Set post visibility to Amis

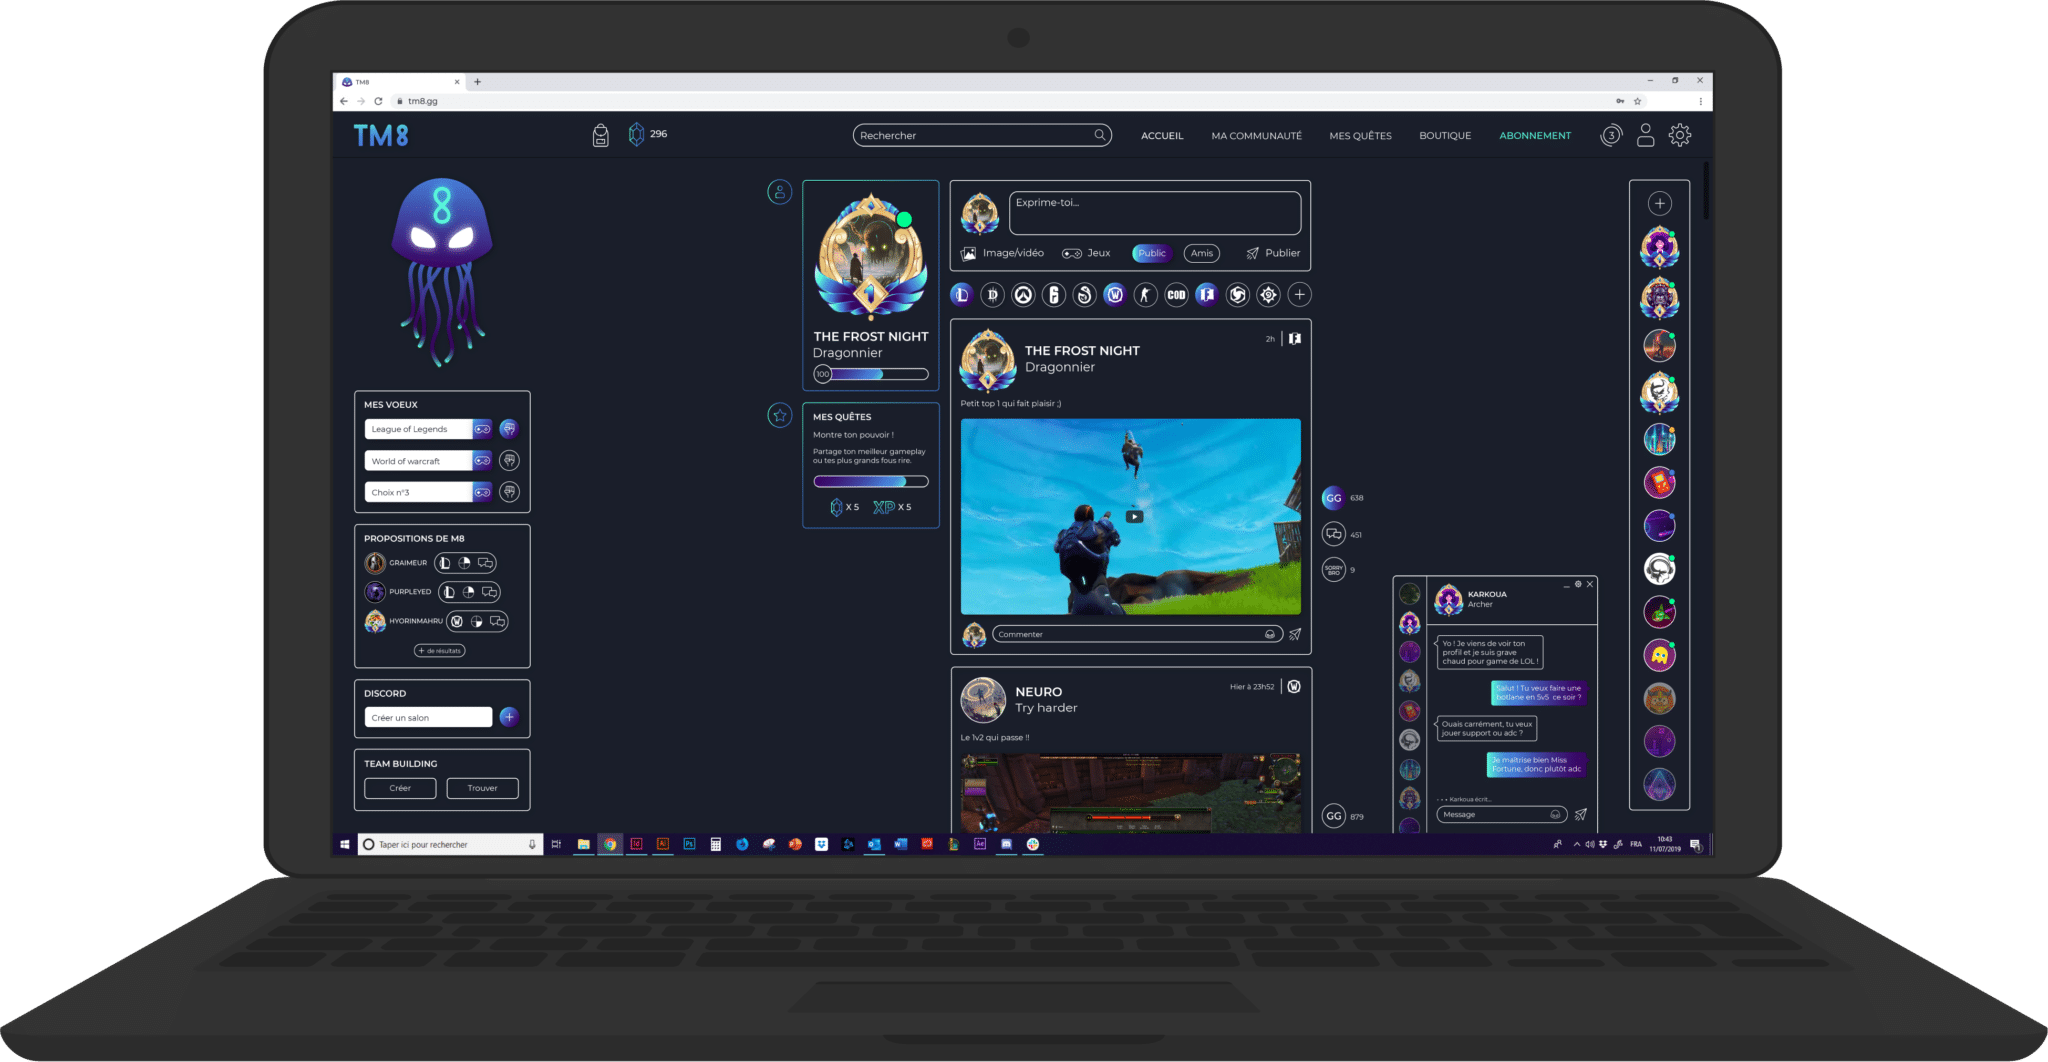[1202, 253]
